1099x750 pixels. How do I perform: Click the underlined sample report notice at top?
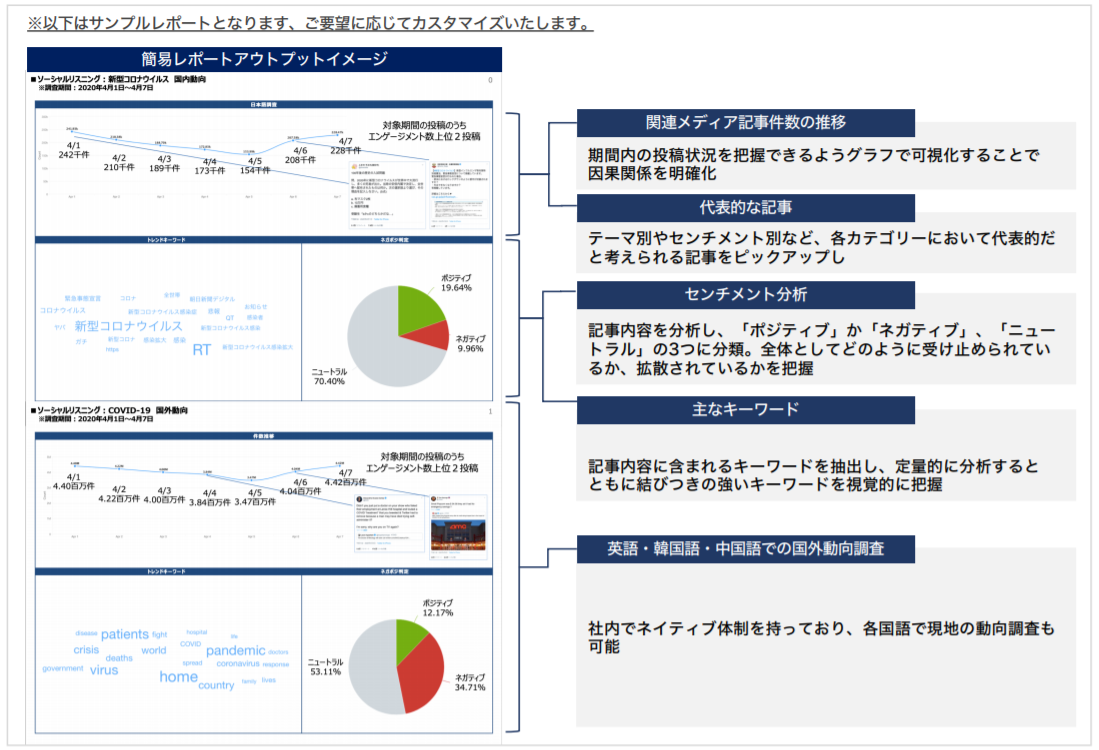310,23
